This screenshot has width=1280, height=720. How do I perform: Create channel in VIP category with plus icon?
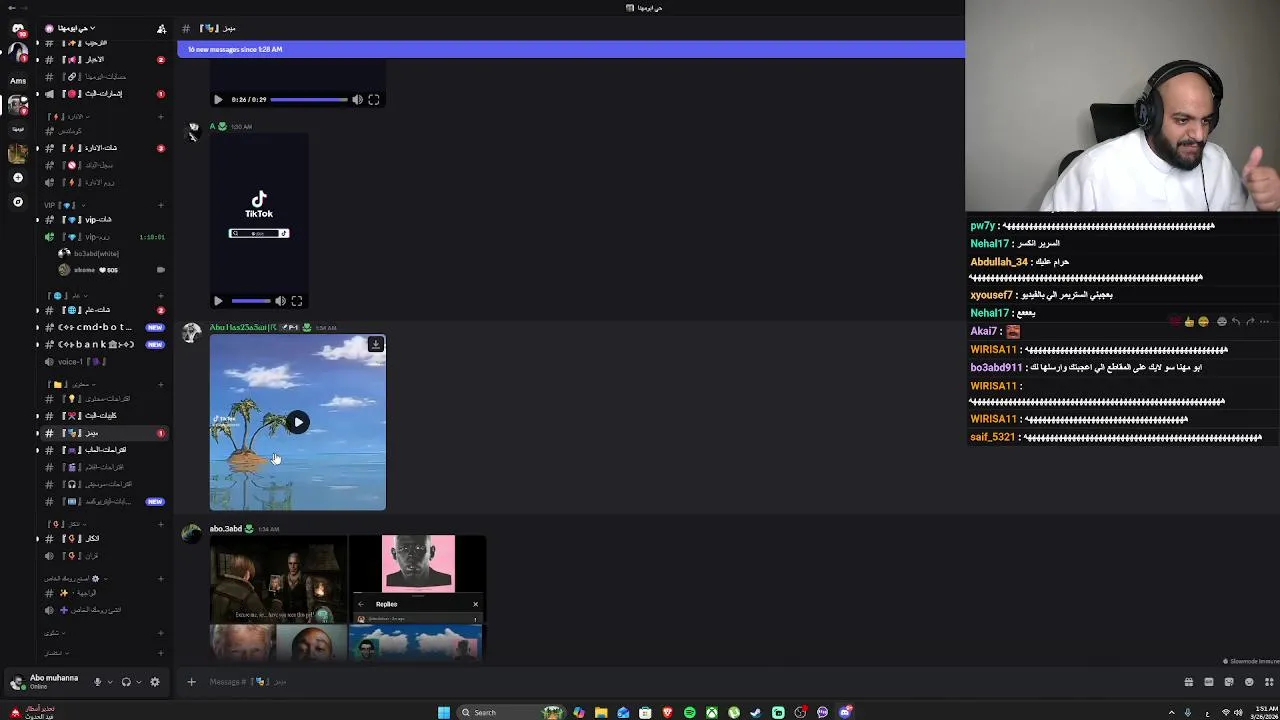[x=160, y=205]
